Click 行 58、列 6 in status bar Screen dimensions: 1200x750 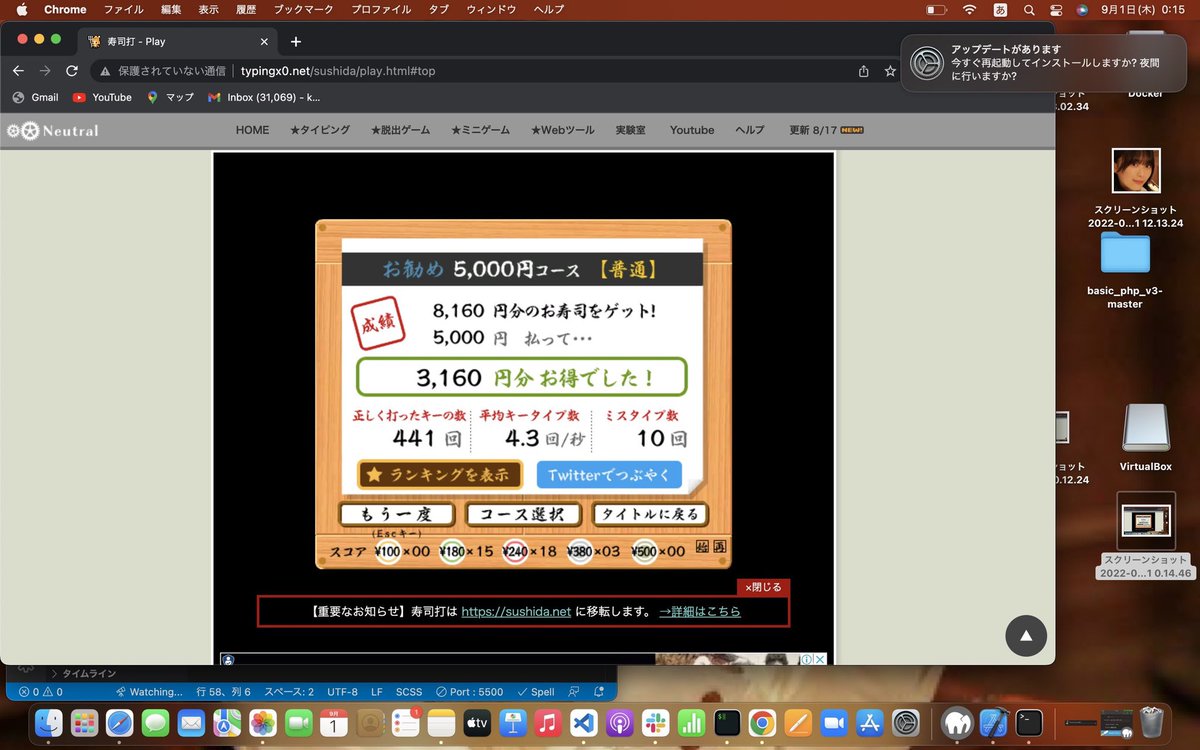pos(223,692)
